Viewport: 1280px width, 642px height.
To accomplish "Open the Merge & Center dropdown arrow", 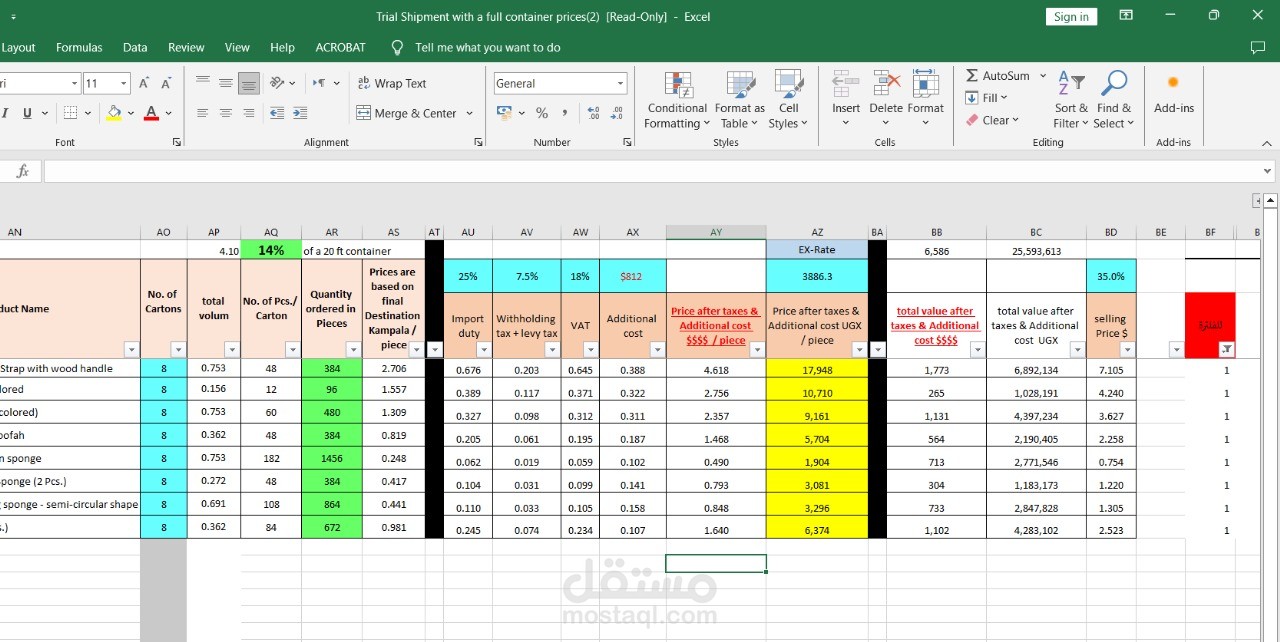I will [469, 113].
